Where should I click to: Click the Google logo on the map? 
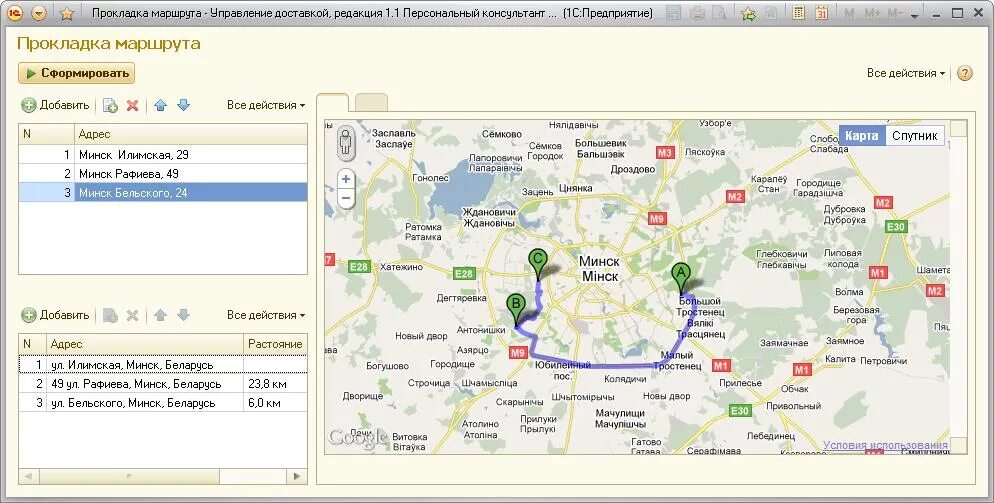358,438
